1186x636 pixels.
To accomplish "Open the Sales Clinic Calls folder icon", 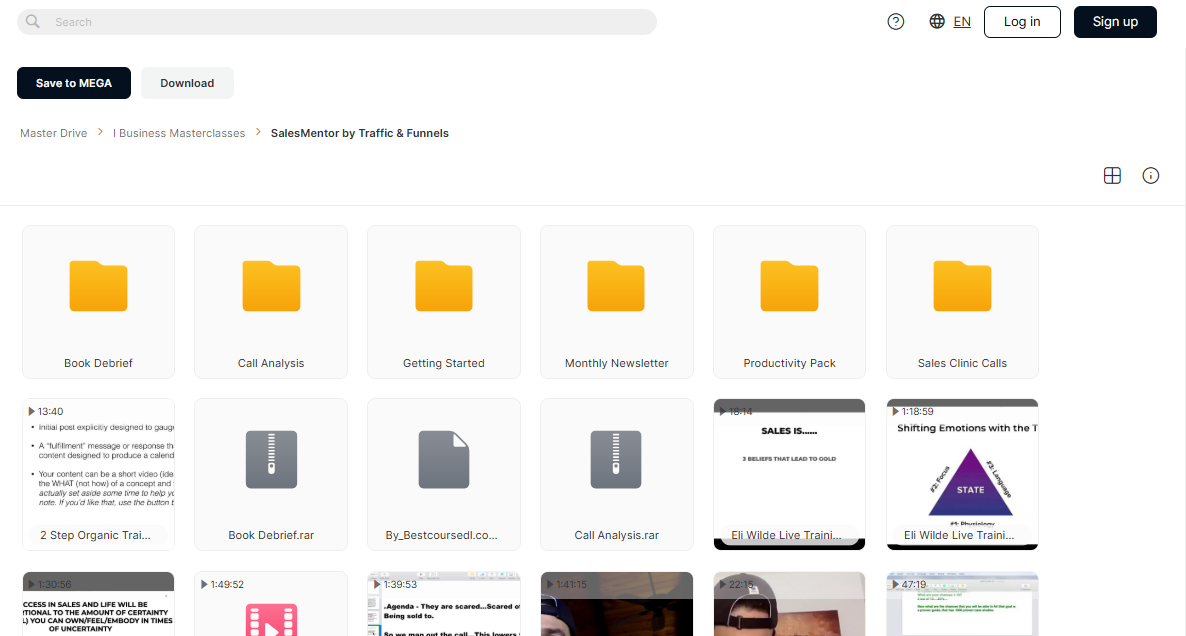I will [x=962, y=286].
